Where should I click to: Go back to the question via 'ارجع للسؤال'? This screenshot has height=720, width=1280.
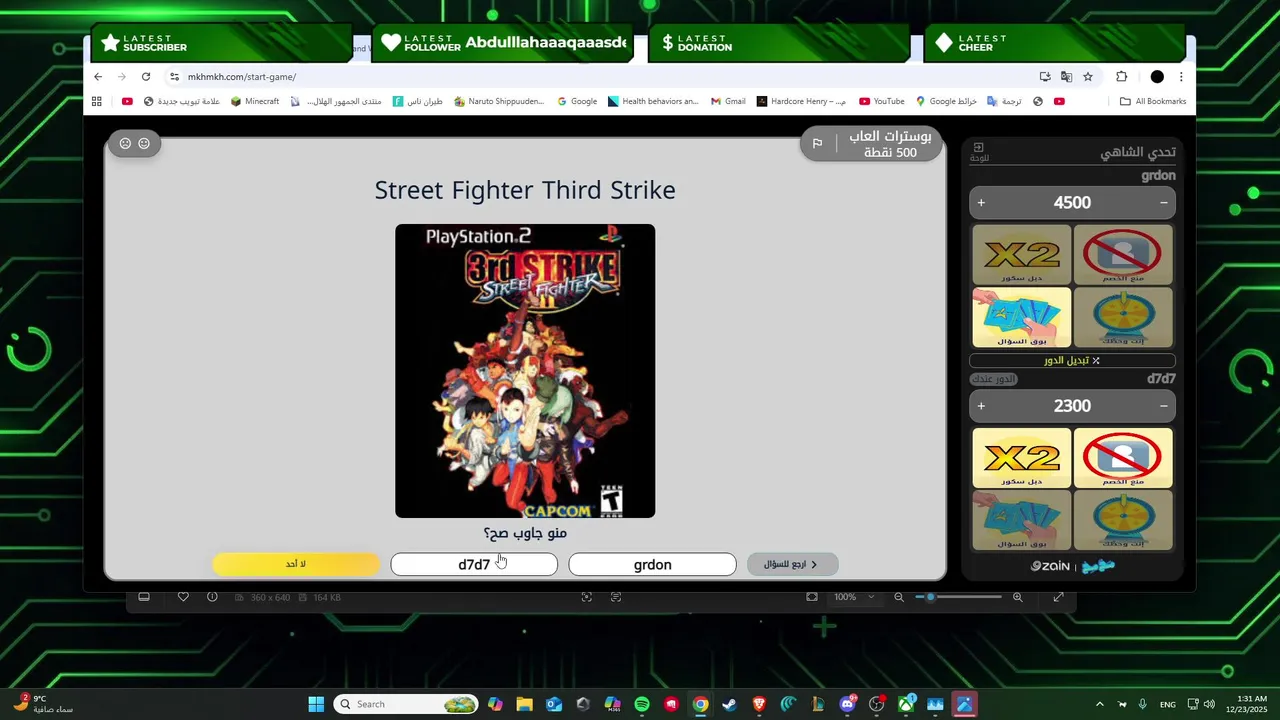792,564
